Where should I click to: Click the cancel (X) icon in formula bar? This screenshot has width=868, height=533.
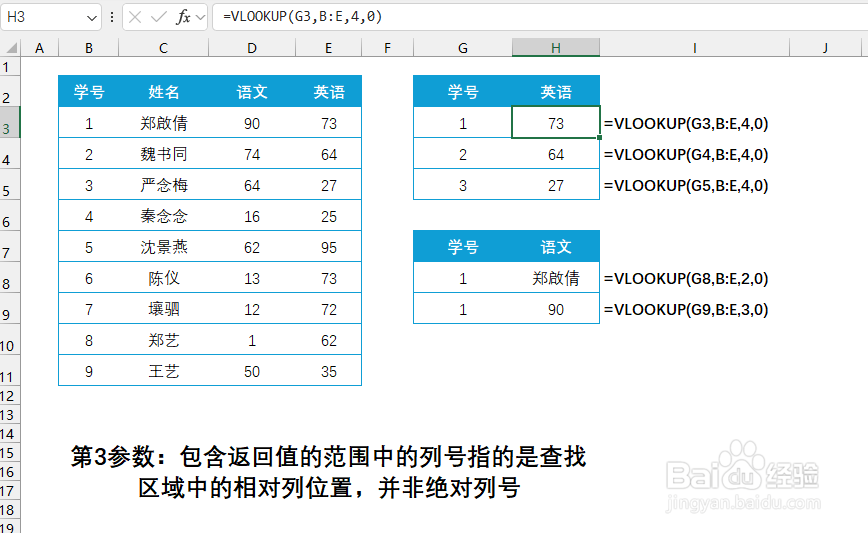point(135,17)
